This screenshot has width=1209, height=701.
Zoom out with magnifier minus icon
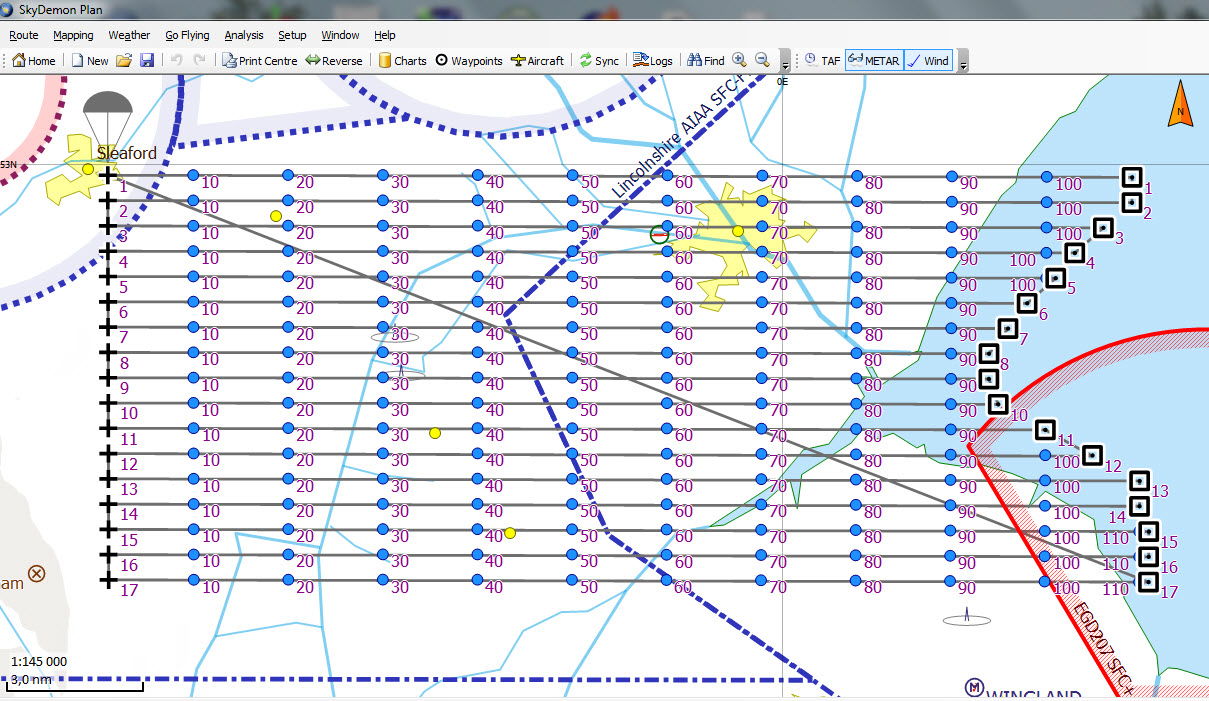point(762,60)
